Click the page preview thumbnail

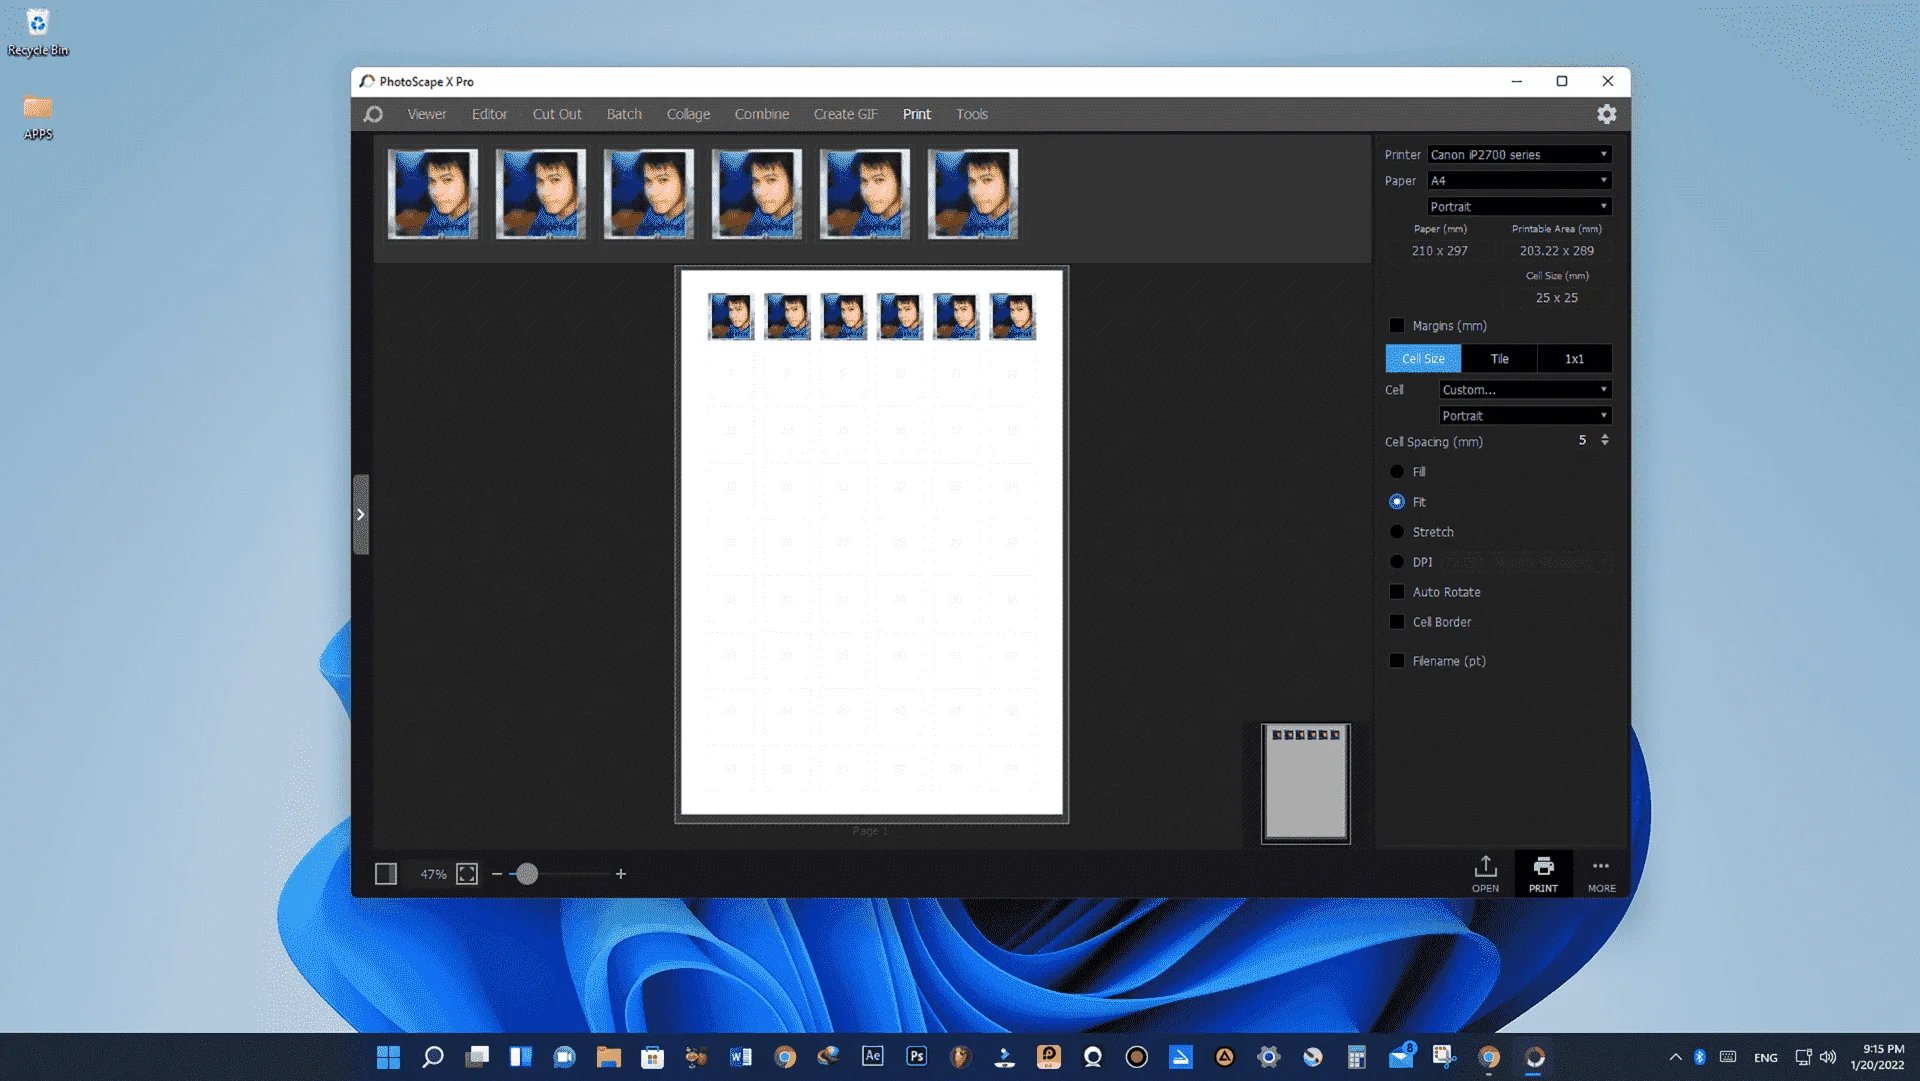pos(1305,783)
